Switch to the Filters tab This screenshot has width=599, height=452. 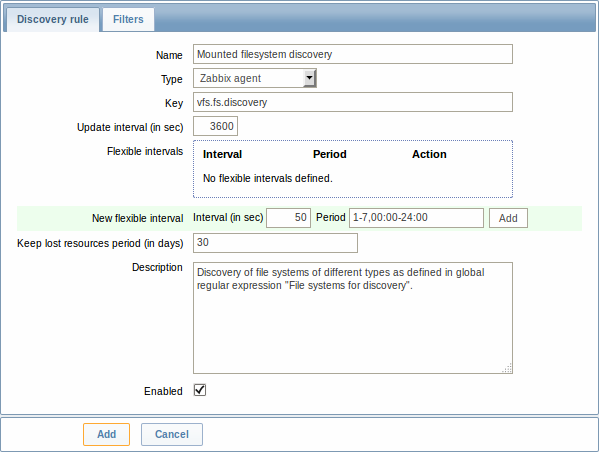coord(128,19)
